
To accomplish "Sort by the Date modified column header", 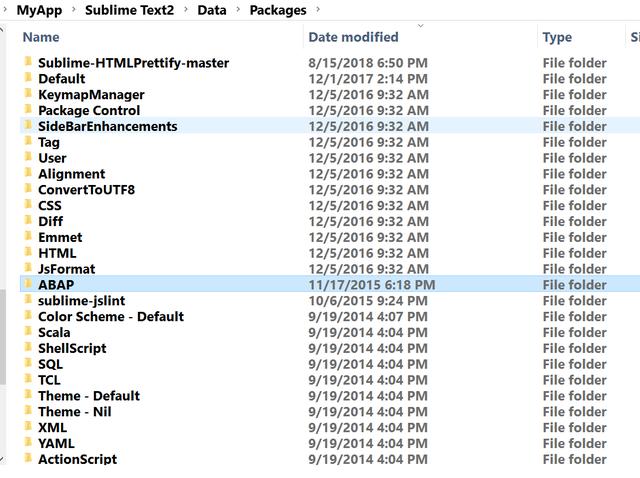I will coord(353,37).
